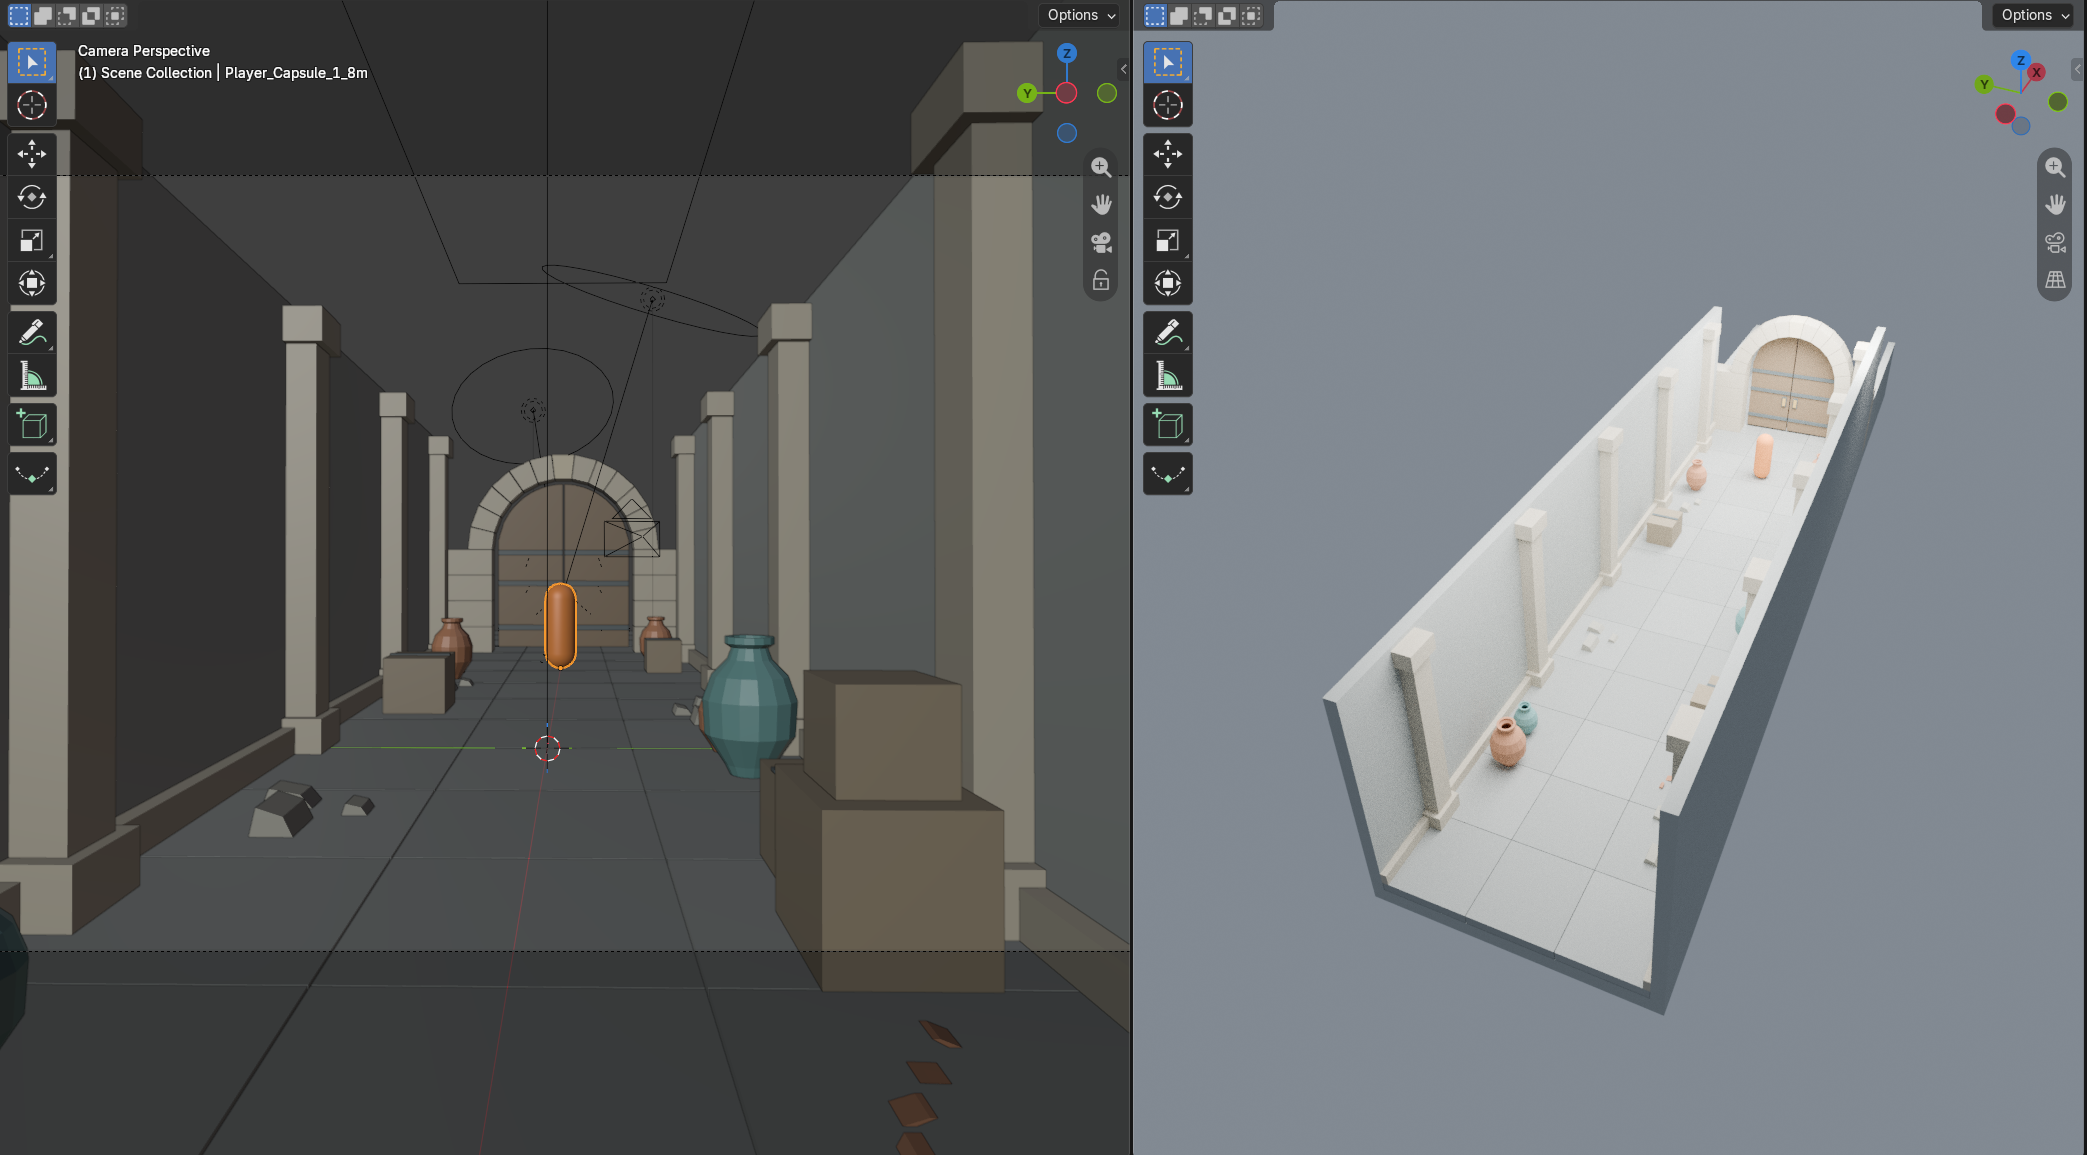Select the Rotate tool in left viewport
Screen dimensions: 2087x1155
32,197
